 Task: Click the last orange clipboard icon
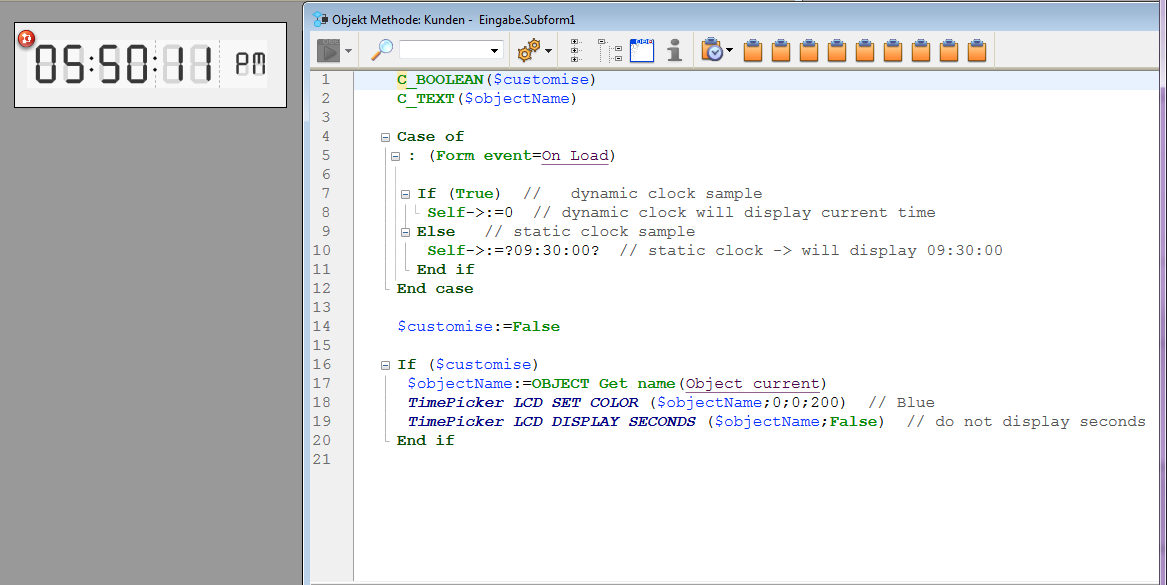coord(977,50)
